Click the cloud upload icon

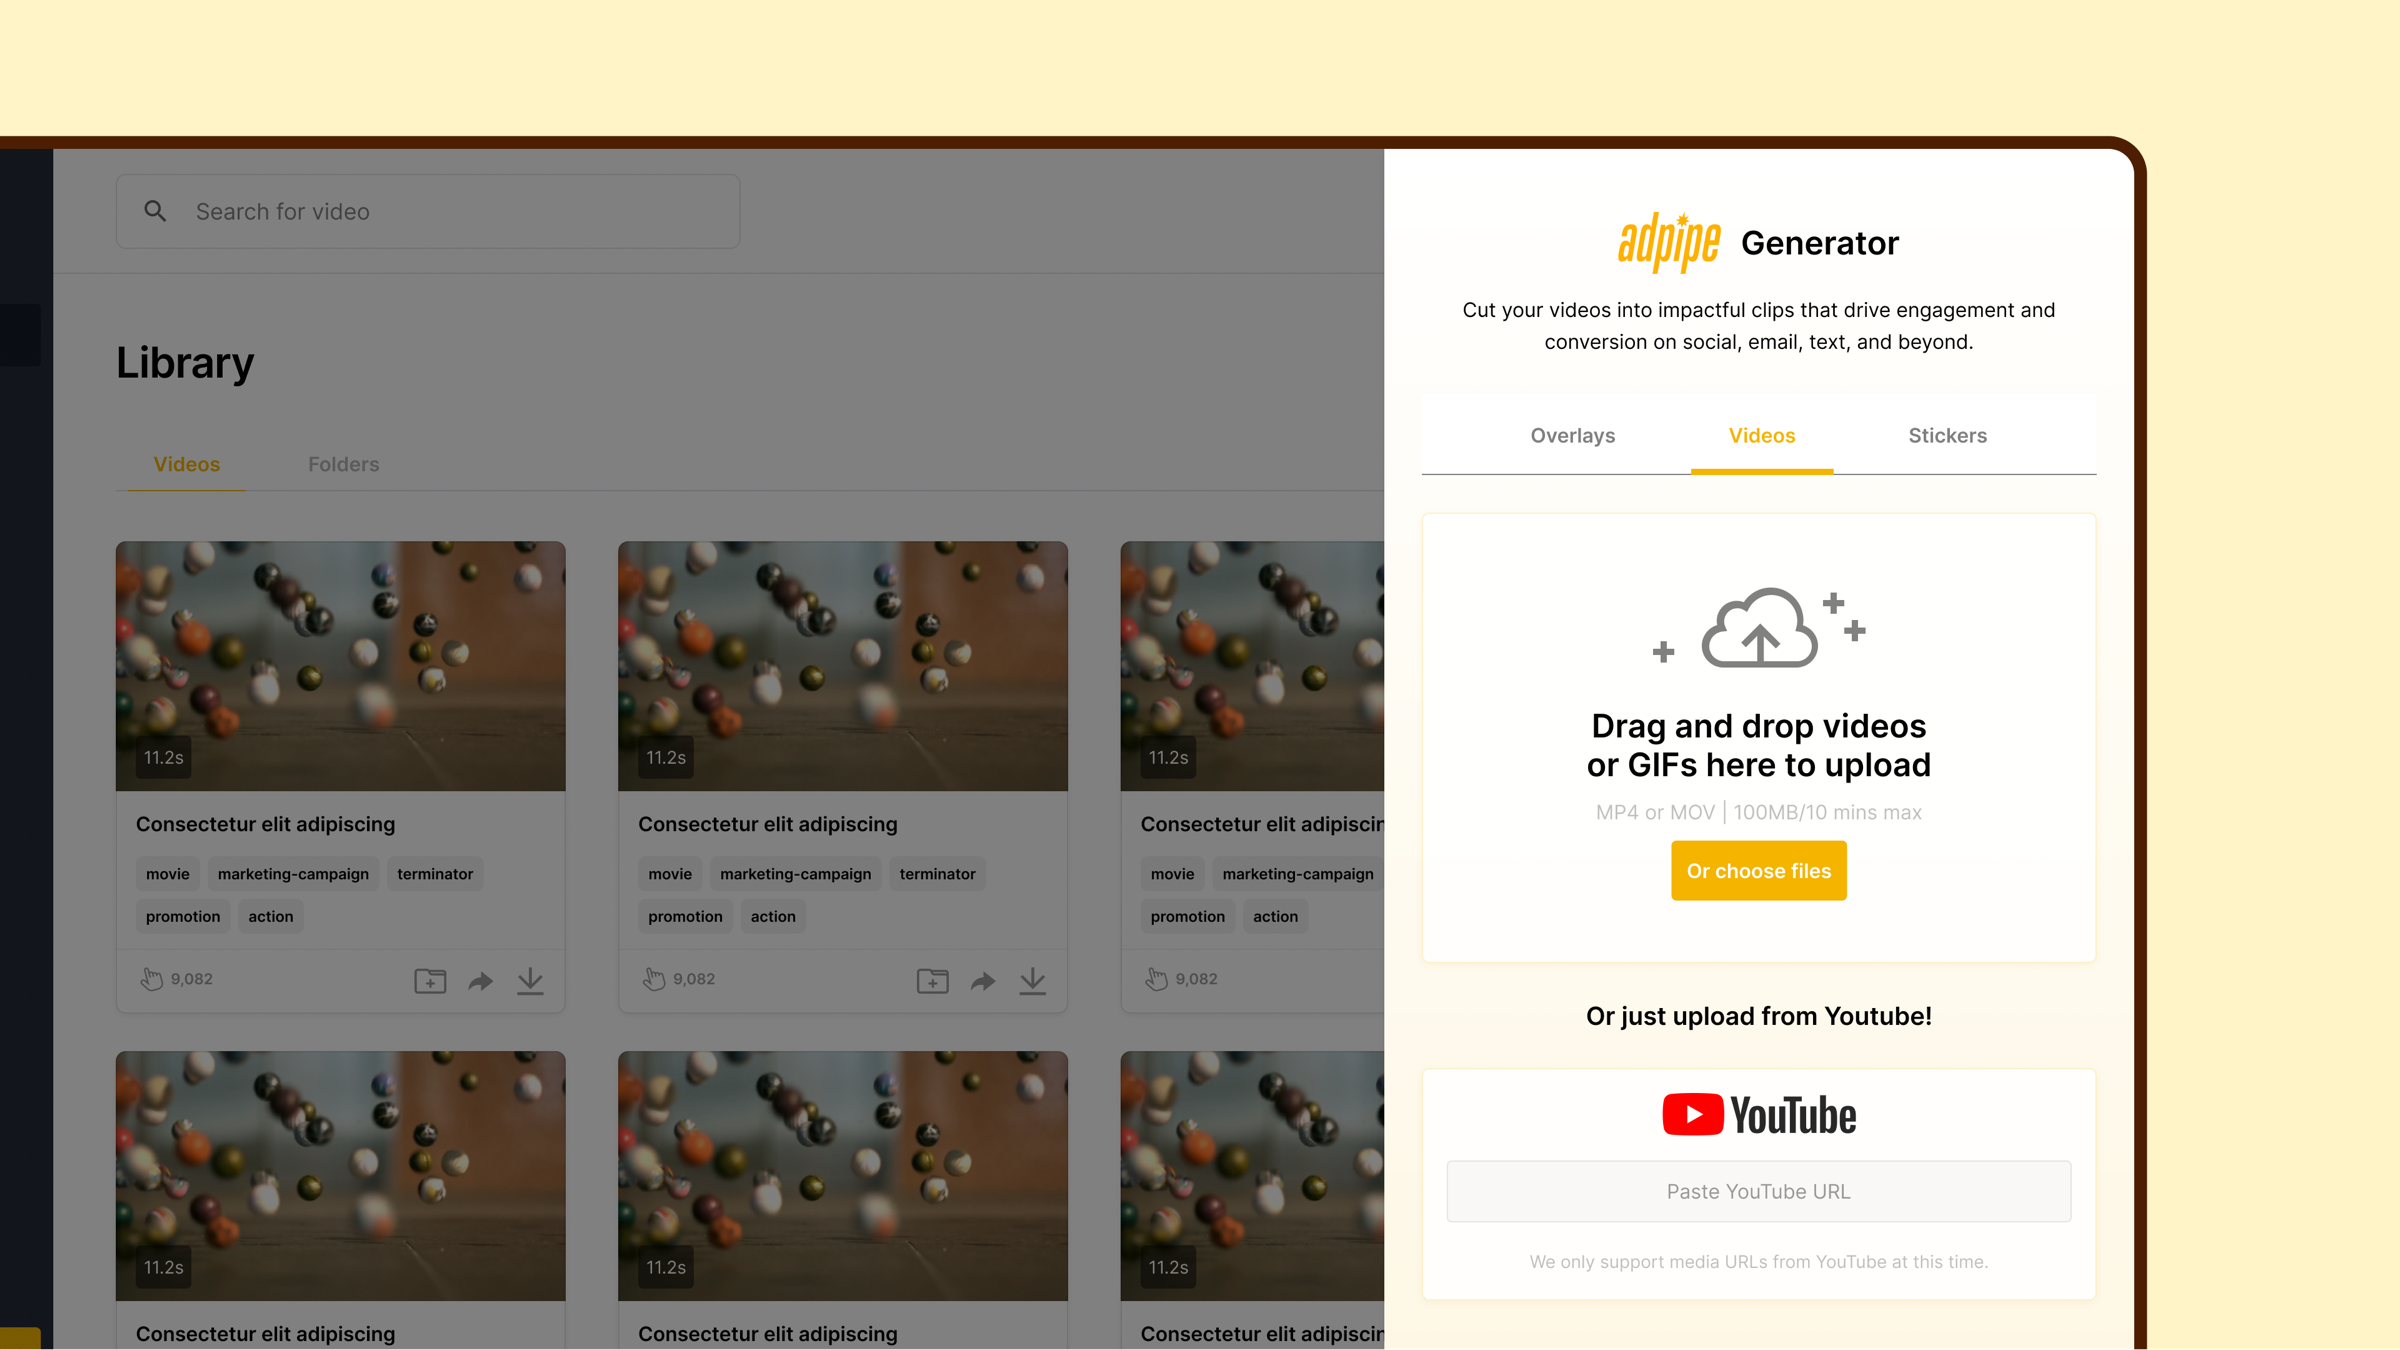pos(1759,627)
